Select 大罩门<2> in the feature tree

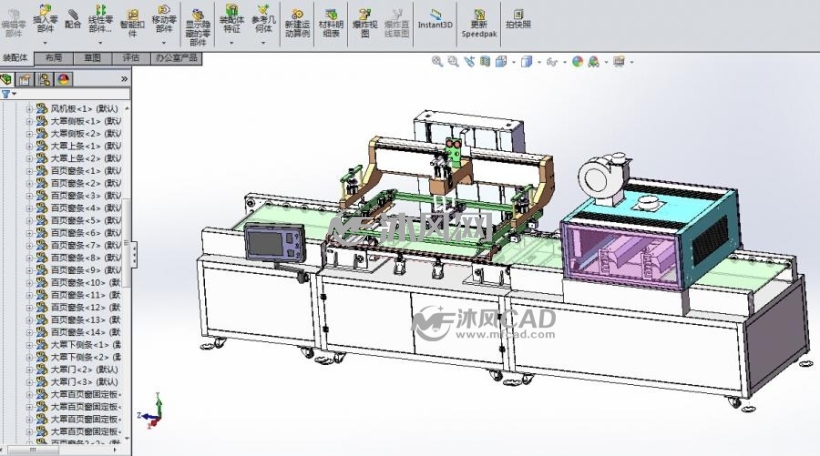[x=84, y=369]
